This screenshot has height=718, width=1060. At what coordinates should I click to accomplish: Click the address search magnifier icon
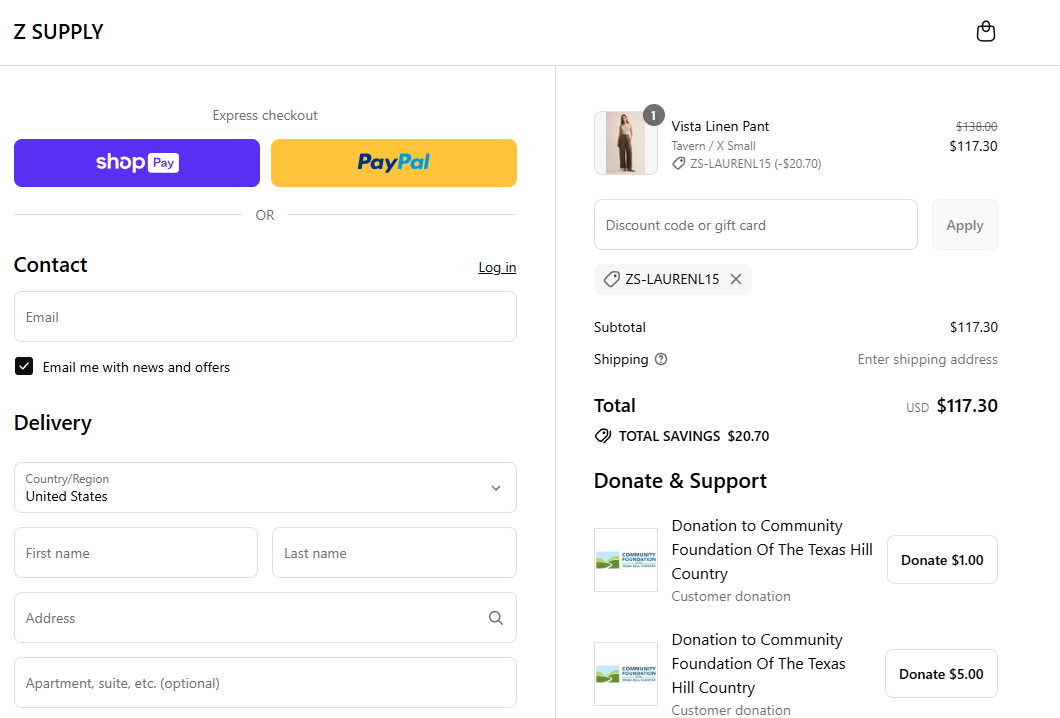click(496, 618)
